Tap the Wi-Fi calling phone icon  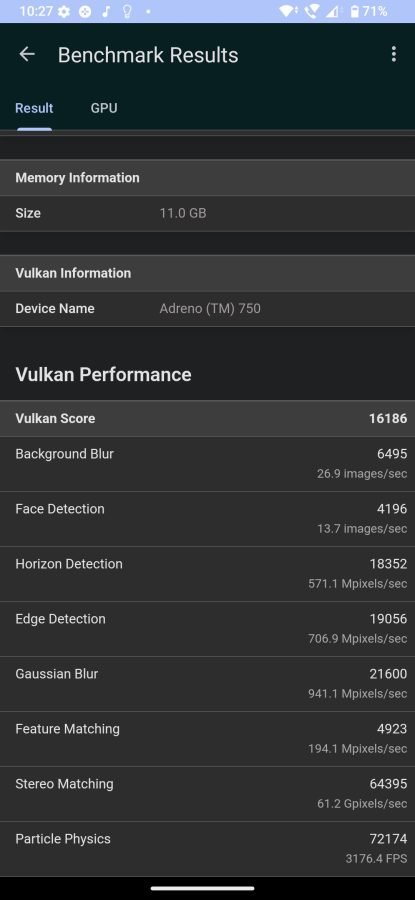pos(312,11)
